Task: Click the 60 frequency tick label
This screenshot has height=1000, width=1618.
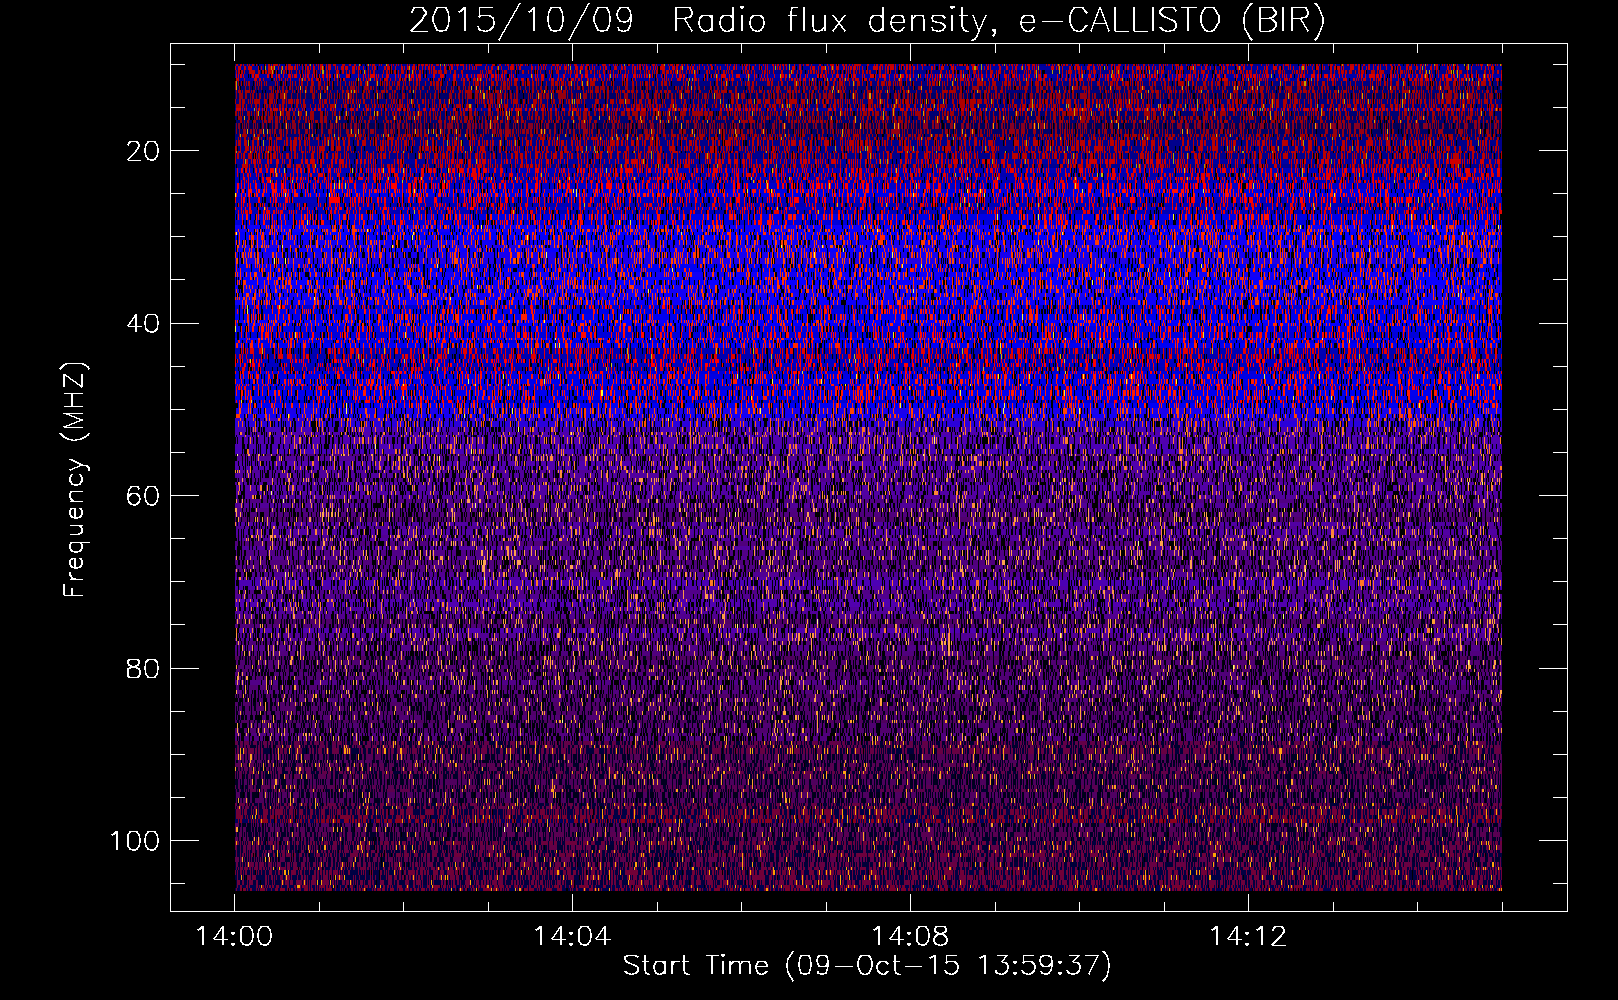Action: point(144,496)
